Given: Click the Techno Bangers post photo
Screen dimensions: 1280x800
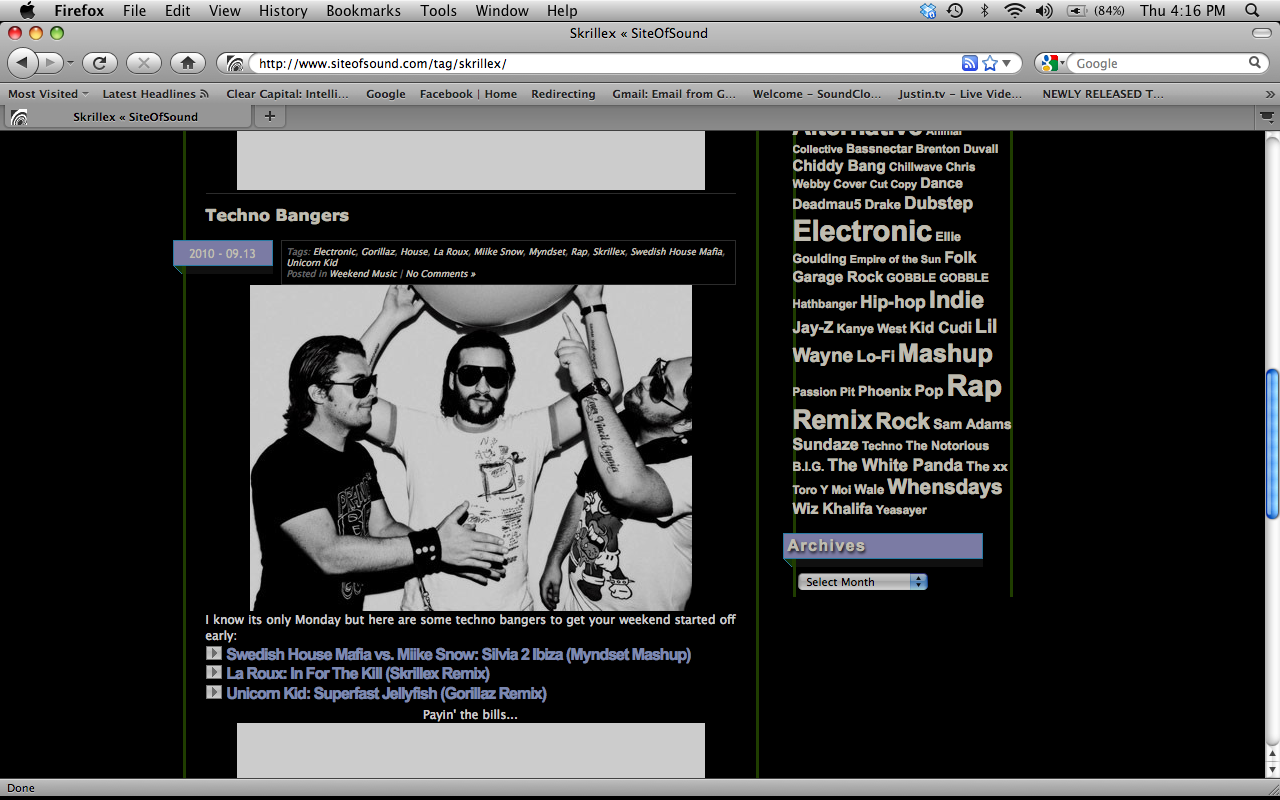Looking at the screenshot, I should (x=471, y=448).
